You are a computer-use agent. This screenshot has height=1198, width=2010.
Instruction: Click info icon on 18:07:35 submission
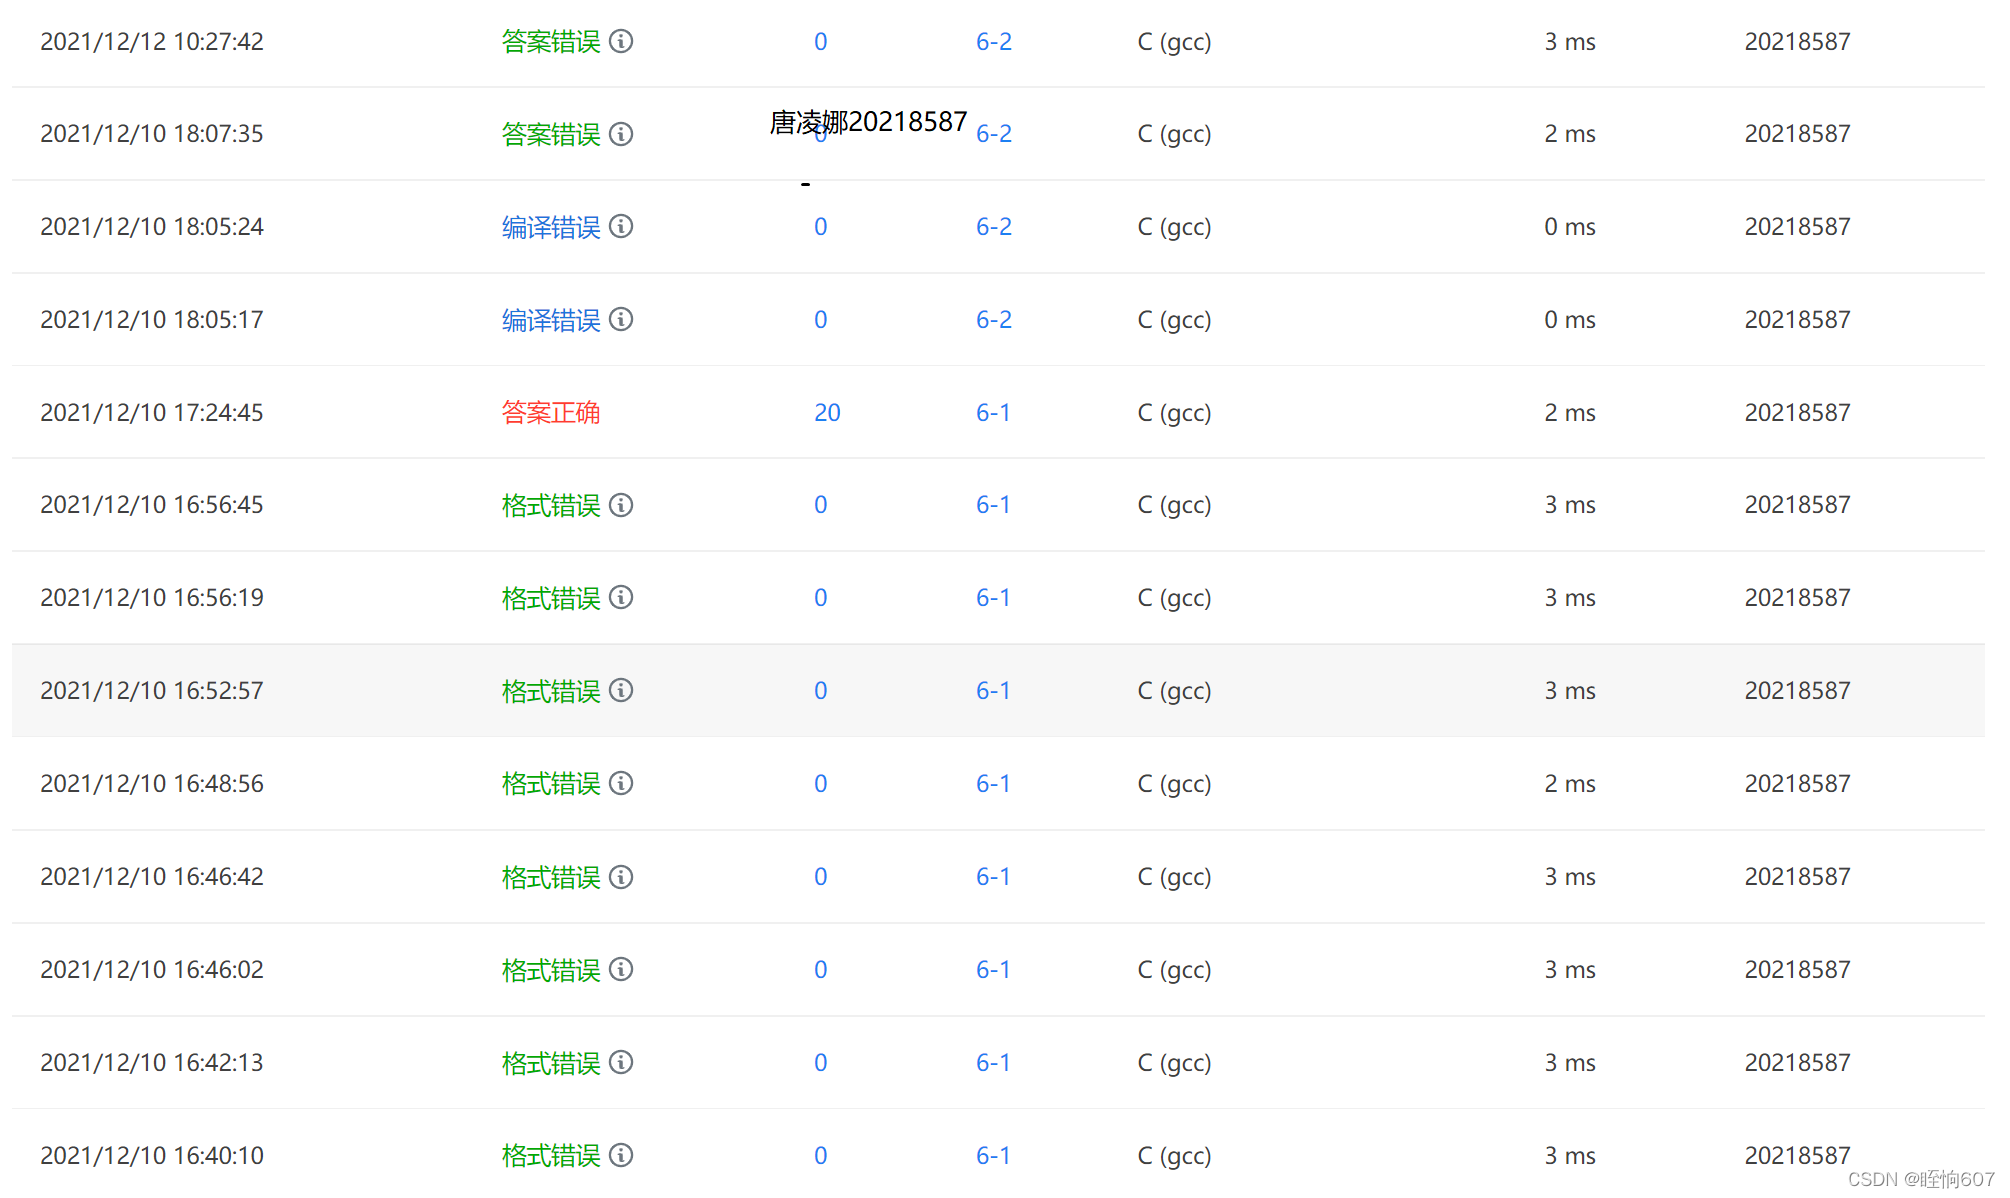[621, 134]
